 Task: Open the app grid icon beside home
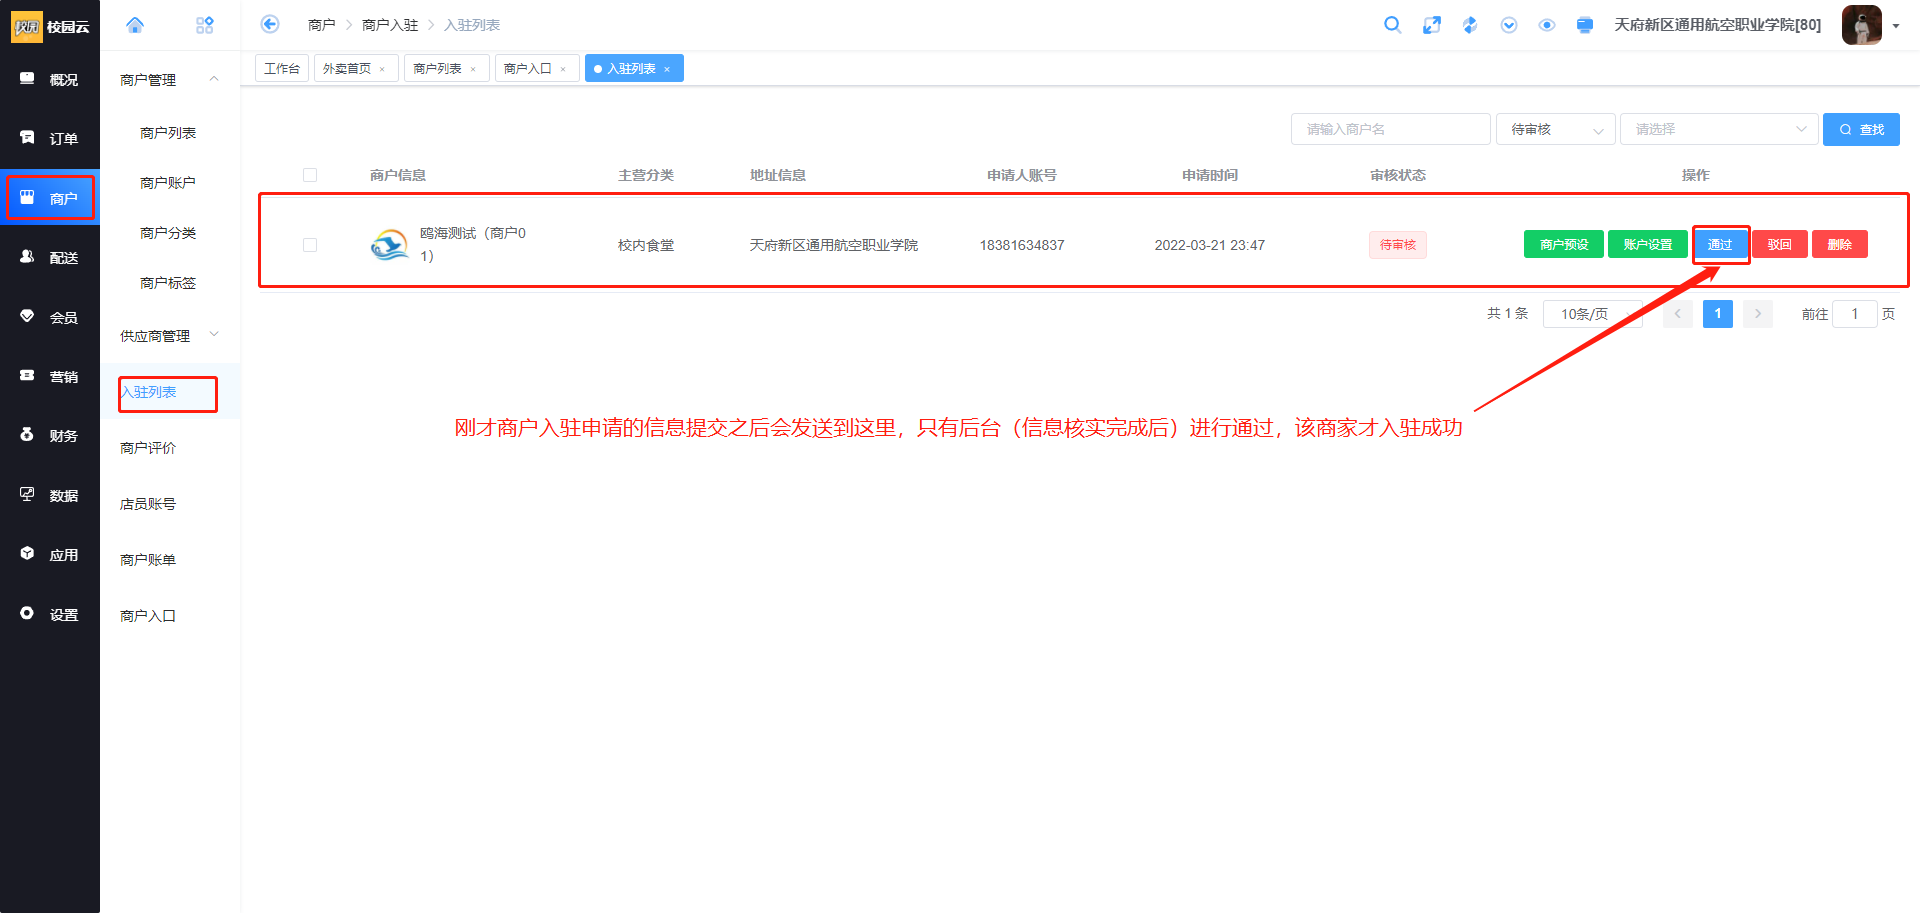(x=205, y=25)
